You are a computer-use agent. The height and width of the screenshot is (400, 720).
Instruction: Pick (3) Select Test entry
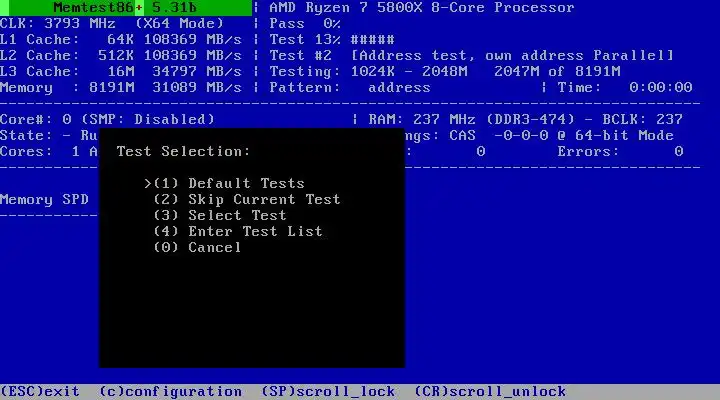coord(219,215)
